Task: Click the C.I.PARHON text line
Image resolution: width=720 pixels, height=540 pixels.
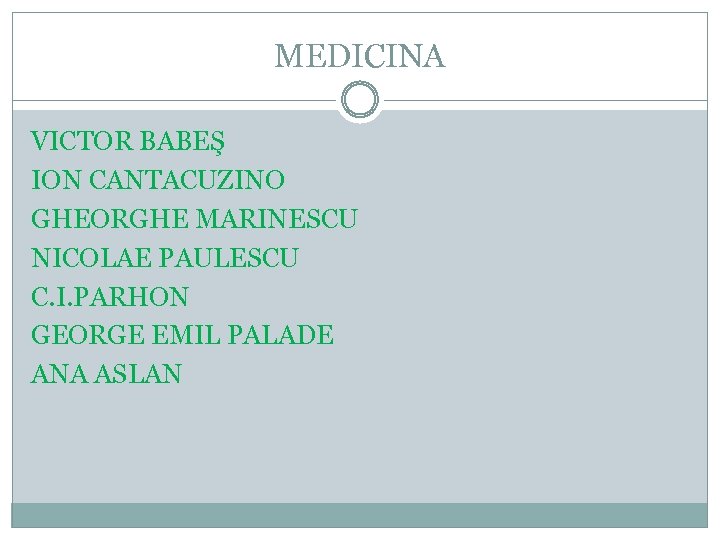Action: pos(110,297)
